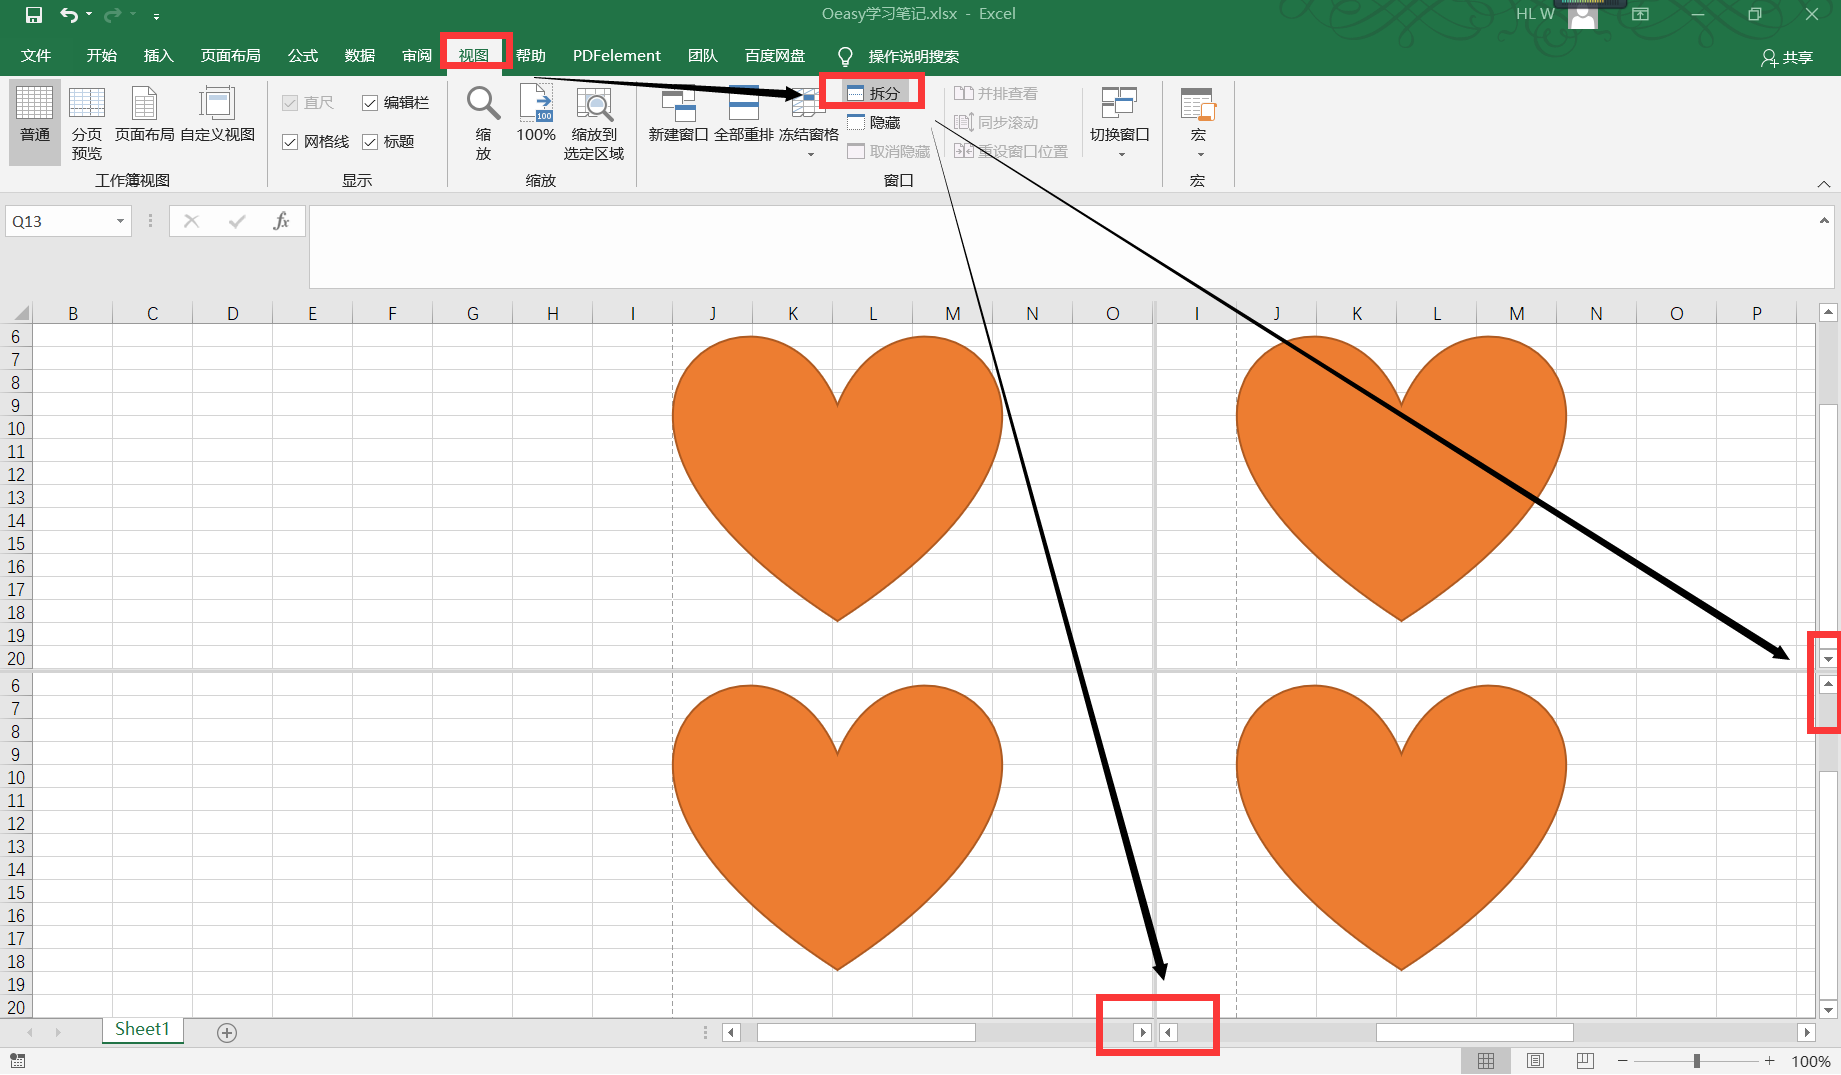This screenshot has height=1075, width=1841.
Task: Open the Switch Windows (切换窗口) dropdown
Action: tap(1120, 123)
